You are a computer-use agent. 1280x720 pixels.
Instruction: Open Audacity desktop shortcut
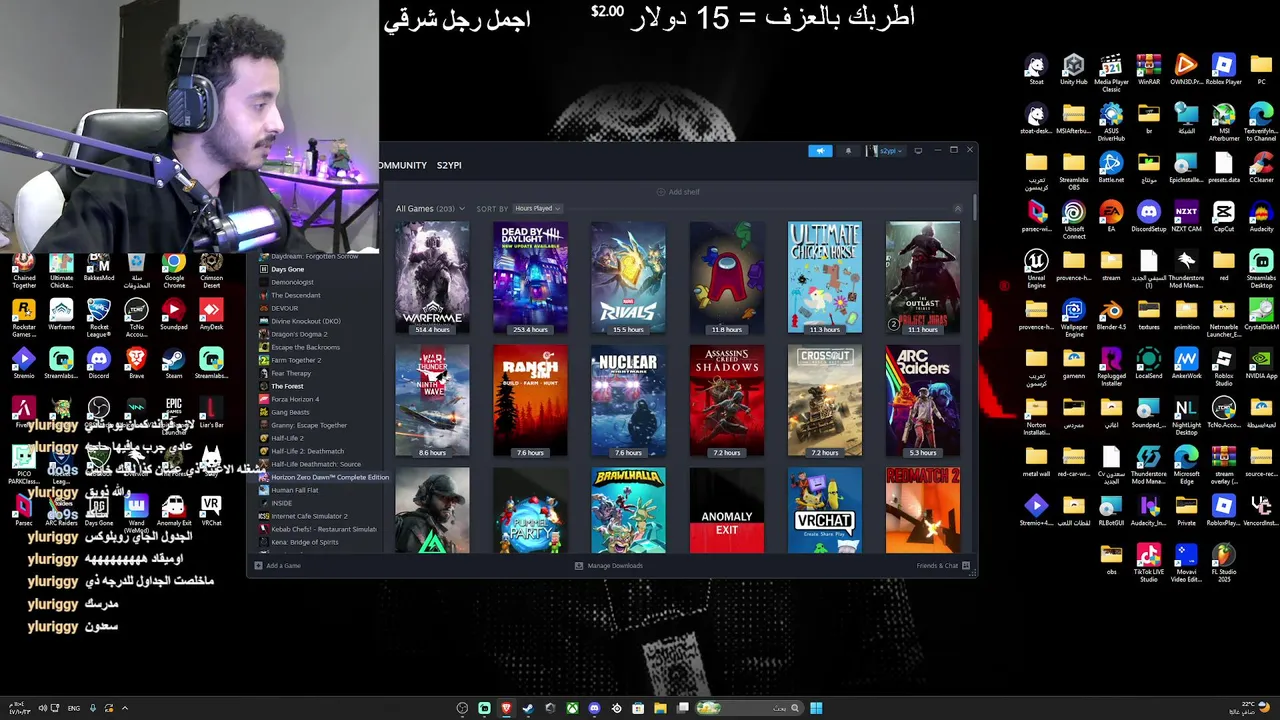click(1261, 216)
